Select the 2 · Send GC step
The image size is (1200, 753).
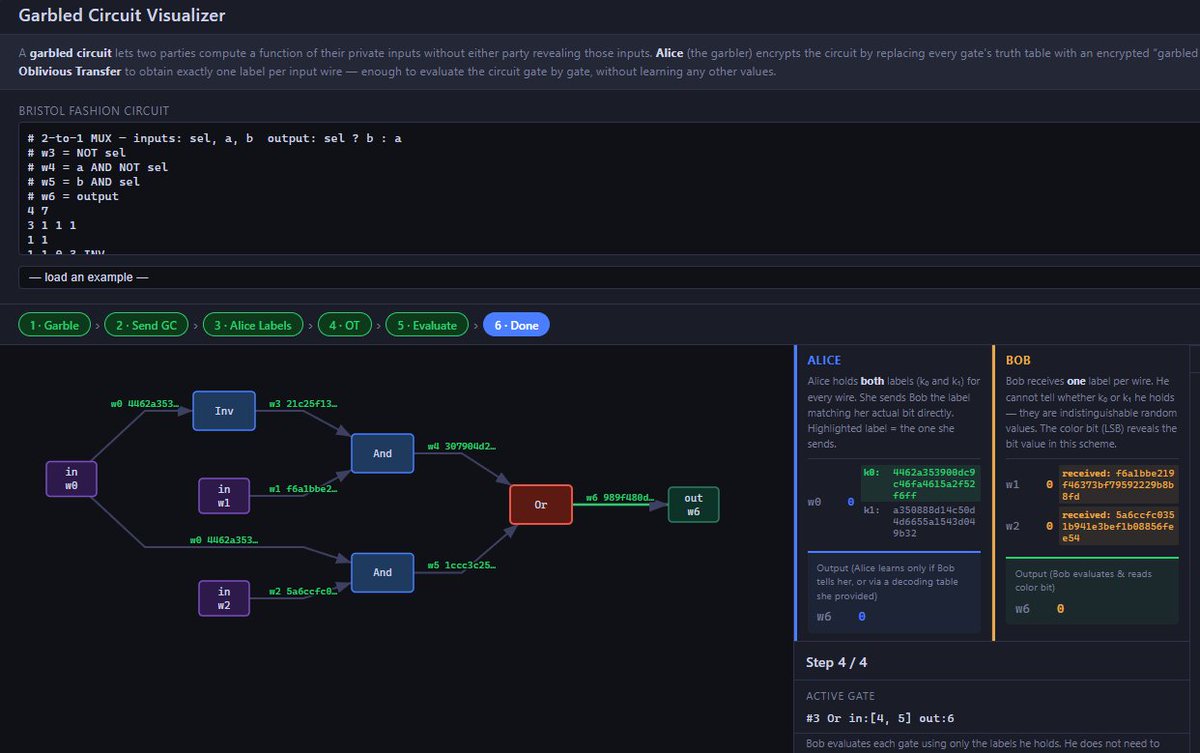(x=146, y=325)
